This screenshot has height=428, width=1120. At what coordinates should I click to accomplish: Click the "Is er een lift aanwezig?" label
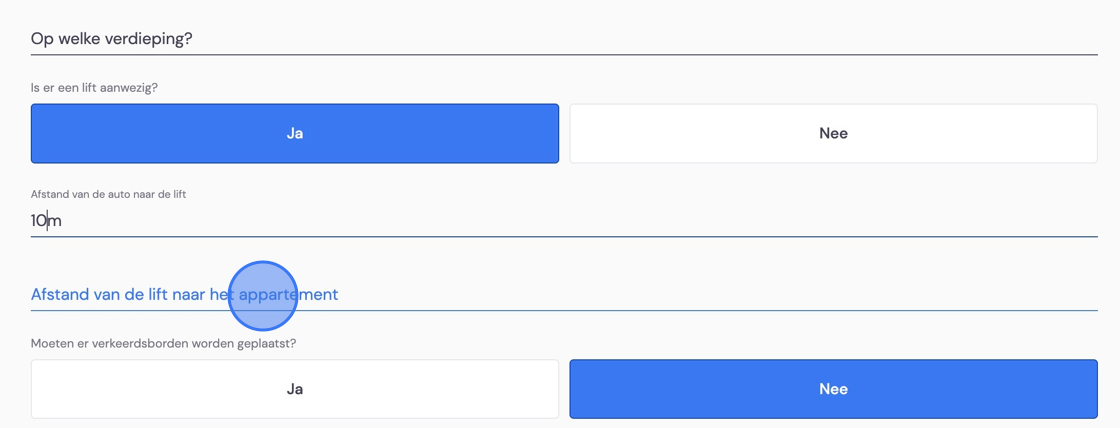94,88
